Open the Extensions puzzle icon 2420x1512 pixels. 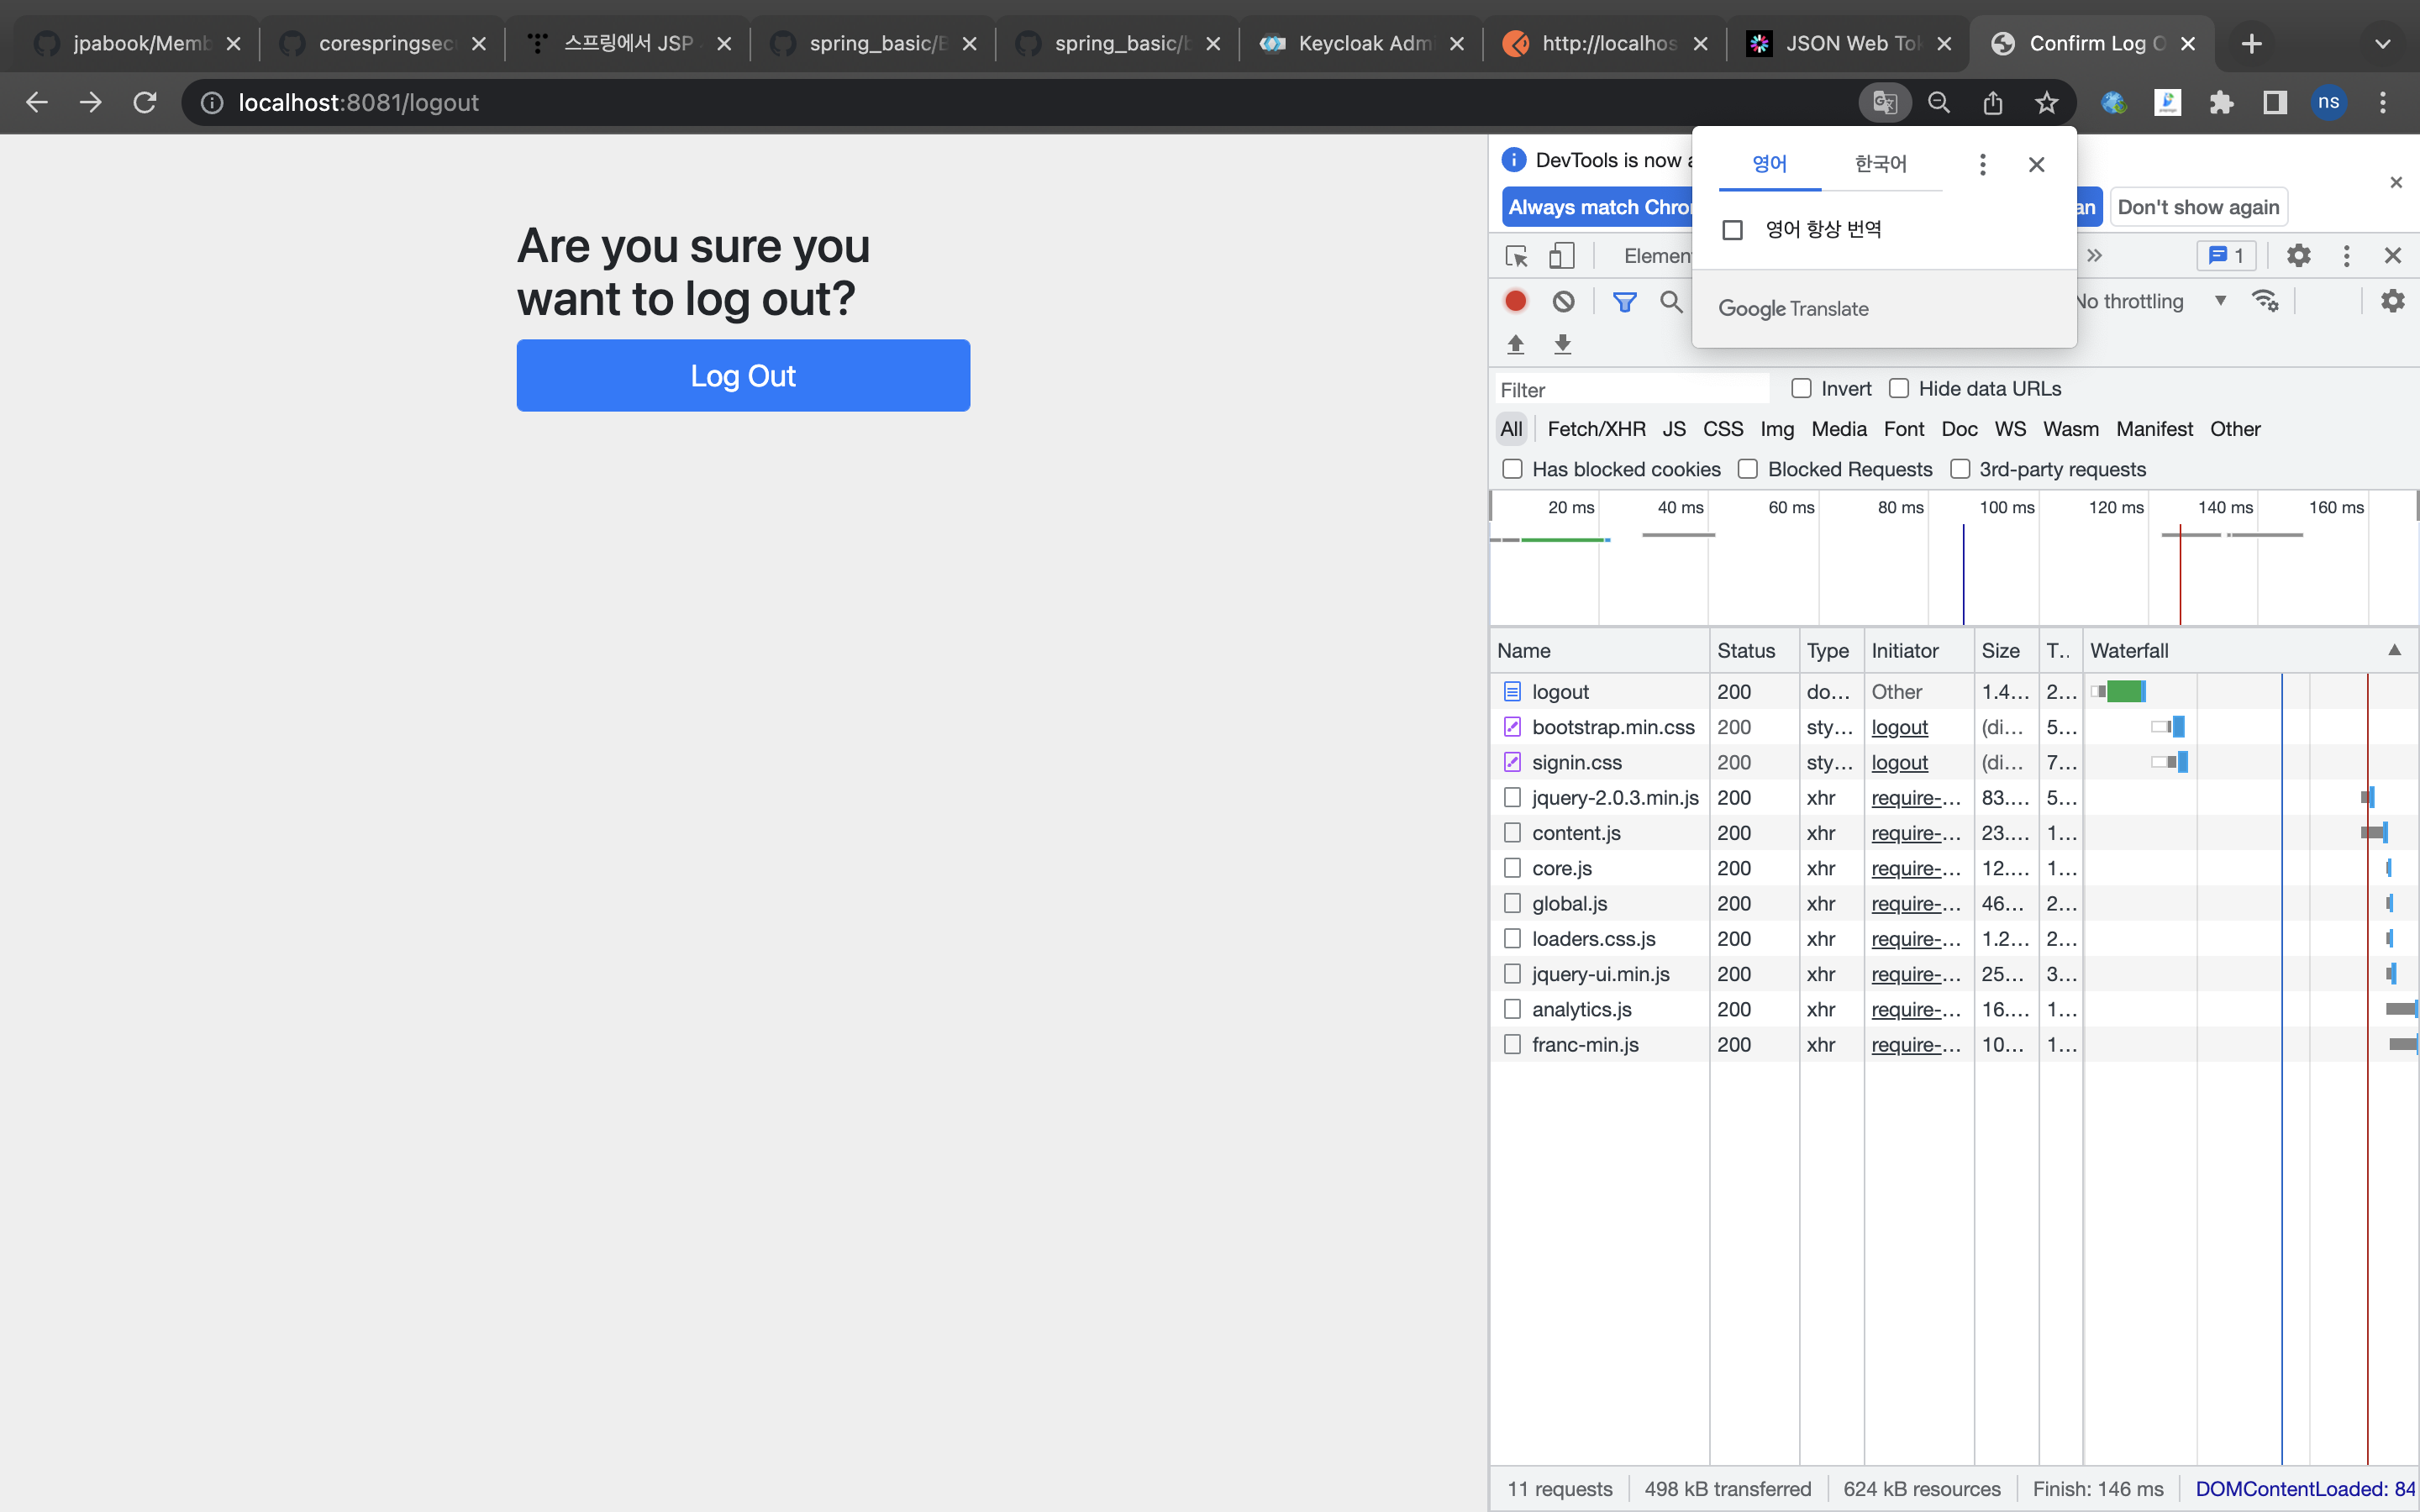[2221, 102]
